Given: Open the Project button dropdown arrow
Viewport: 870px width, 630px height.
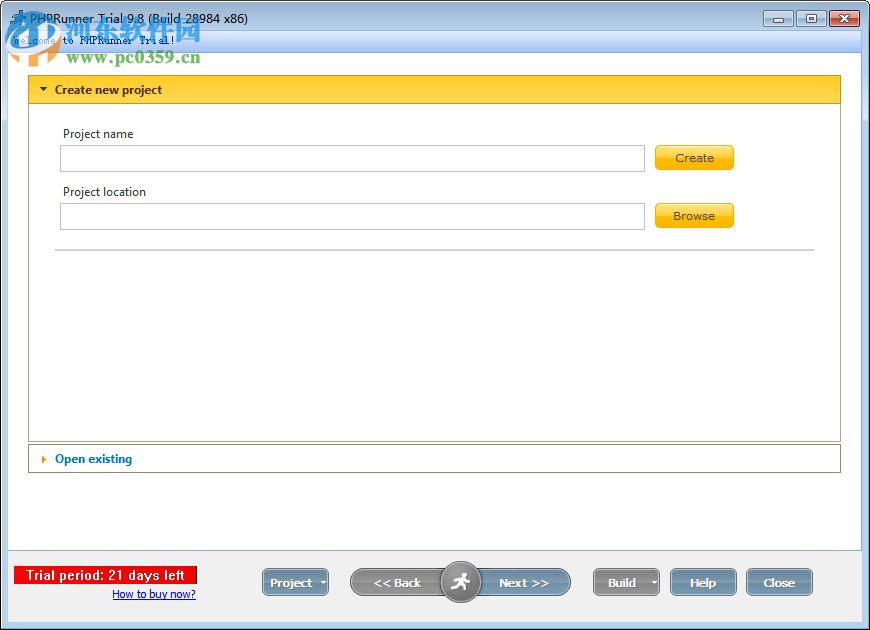Looking at the screenshot, I should click(323, 582).
